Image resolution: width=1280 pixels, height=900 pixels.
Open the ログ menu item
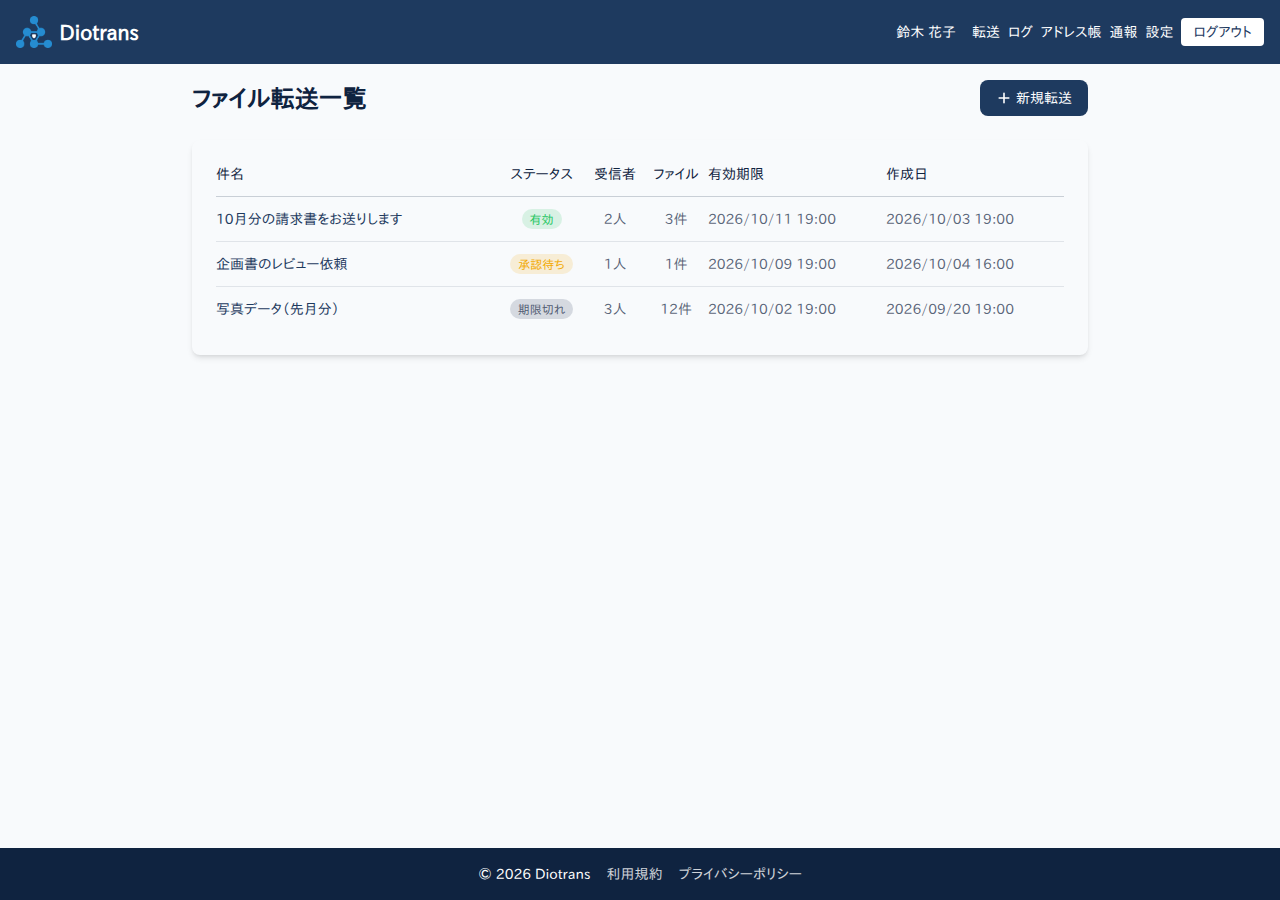(x=1020, y=32)
